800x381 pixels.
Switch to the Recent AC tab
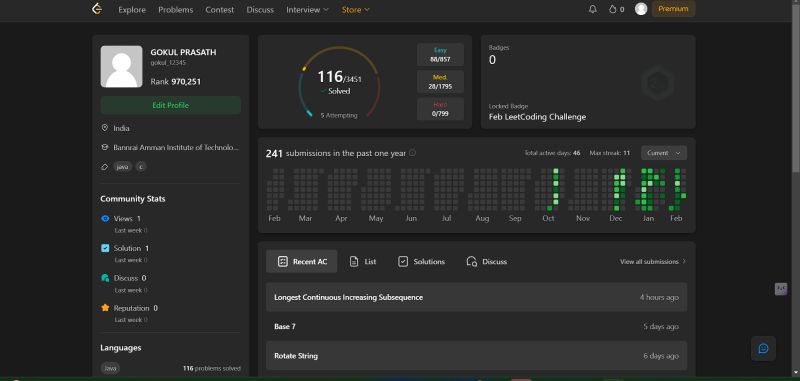click(x=302, y=261)
